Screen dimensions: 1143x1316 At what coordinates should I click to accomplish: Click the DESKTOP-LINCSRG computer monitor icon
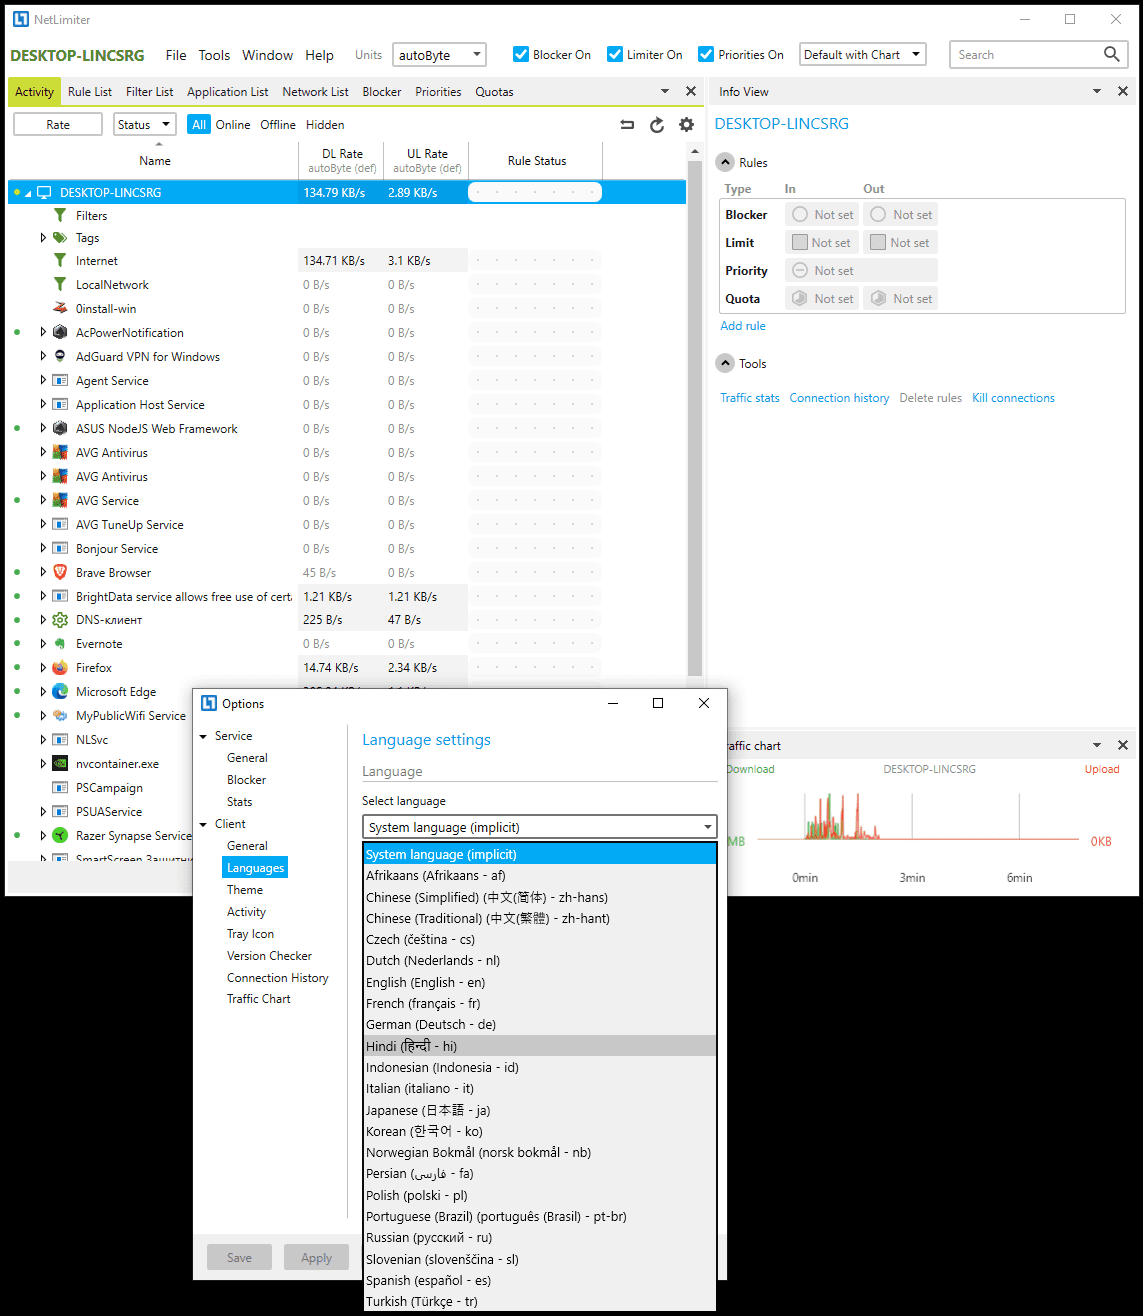(44, 193)
